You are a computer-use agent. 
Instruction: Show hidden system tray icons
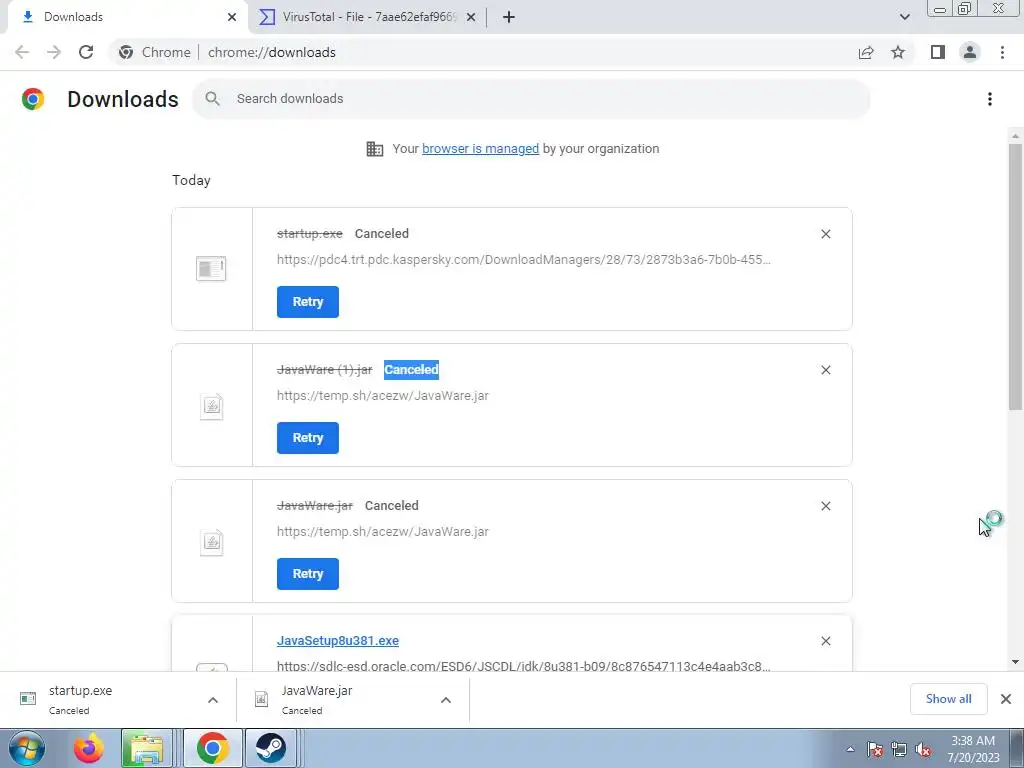coord(850,750)
